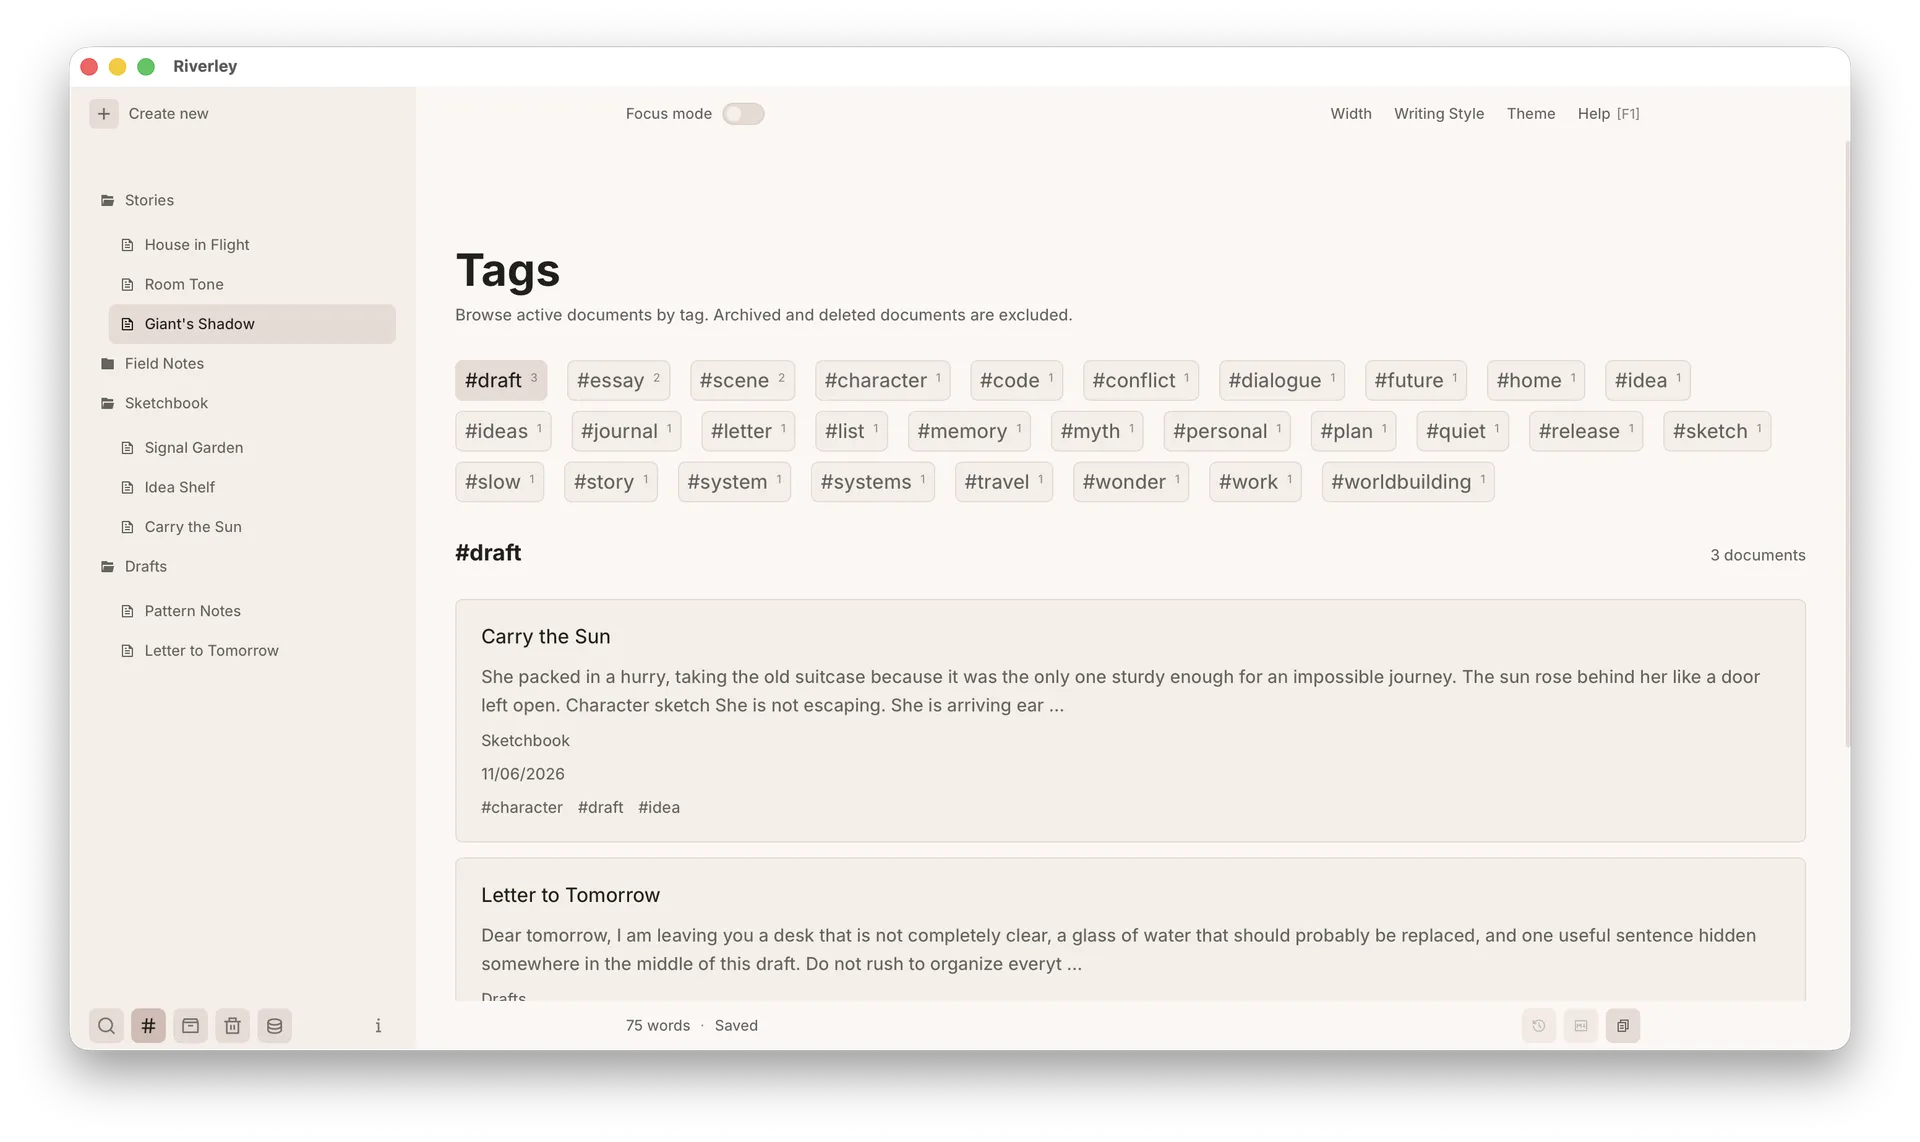Filter by the #scene tag
1920x1142 pixels.
click(x=742, y=381)
